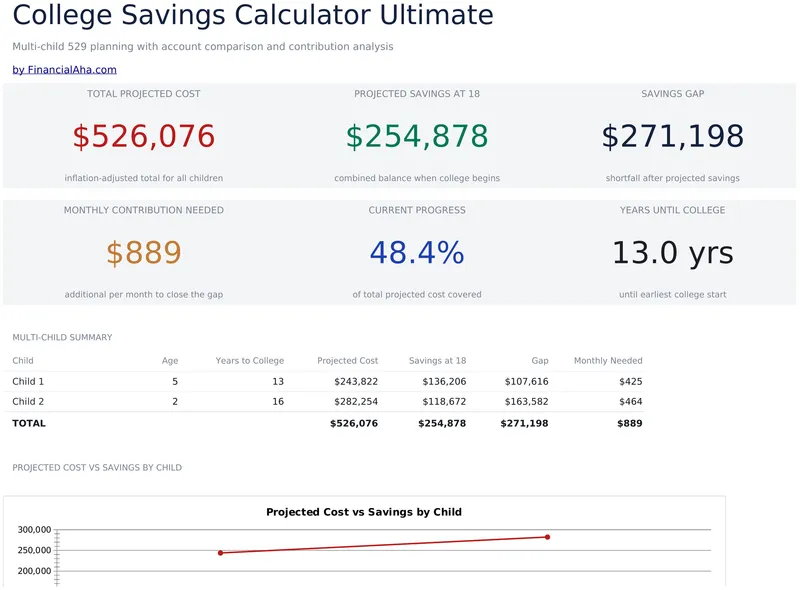Viewport: 800px width, 590px height.
Task: Click the SAVINGS GAP heading
Action: point(672,94)
